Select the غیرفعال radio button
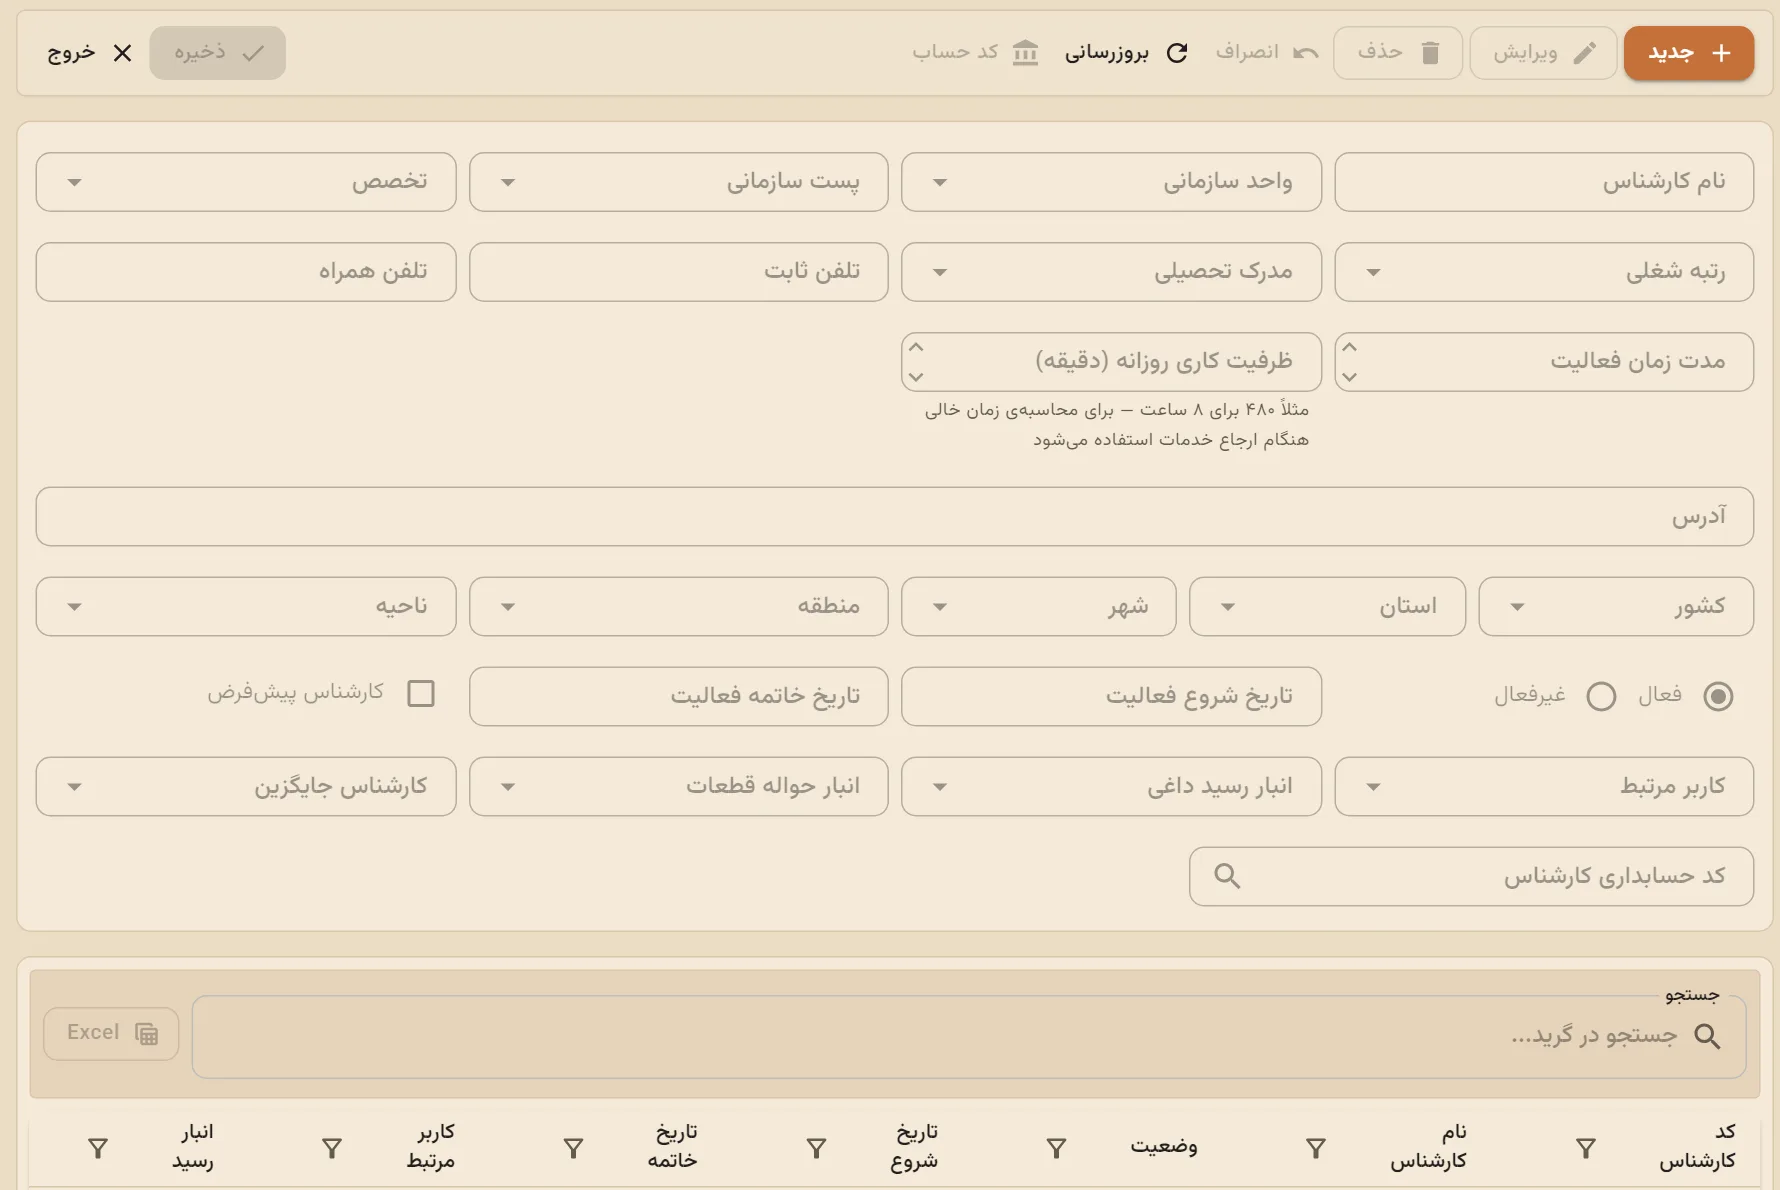This screenshot has height=1190, width=1780. click(1601, 696)
